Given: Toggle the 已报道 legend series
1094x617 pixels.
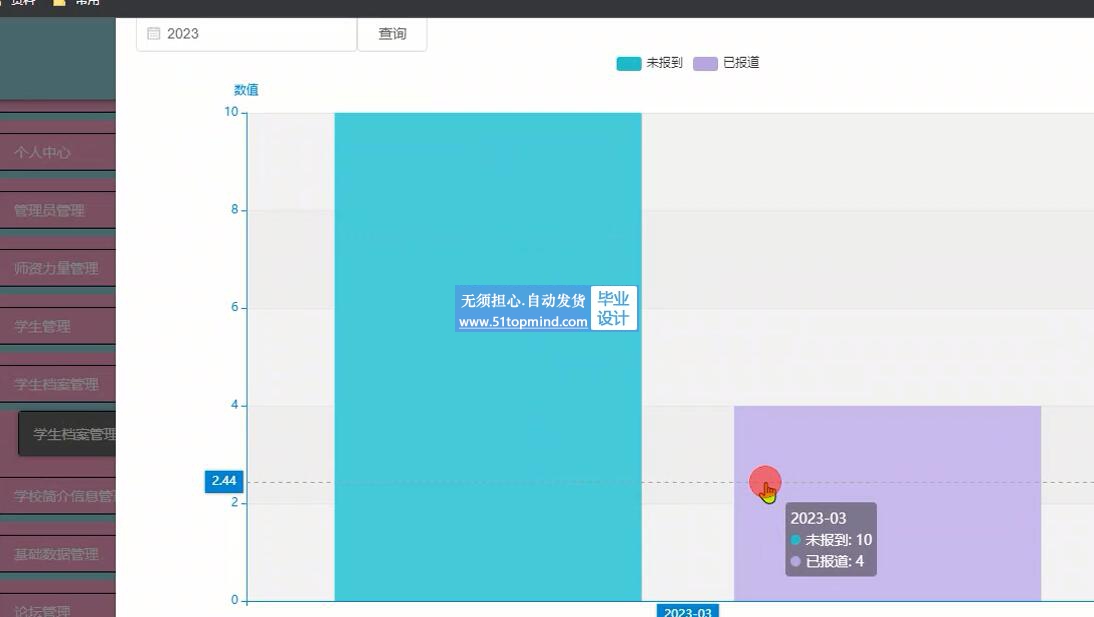Looking at the screenshot, I should (726, 63).
